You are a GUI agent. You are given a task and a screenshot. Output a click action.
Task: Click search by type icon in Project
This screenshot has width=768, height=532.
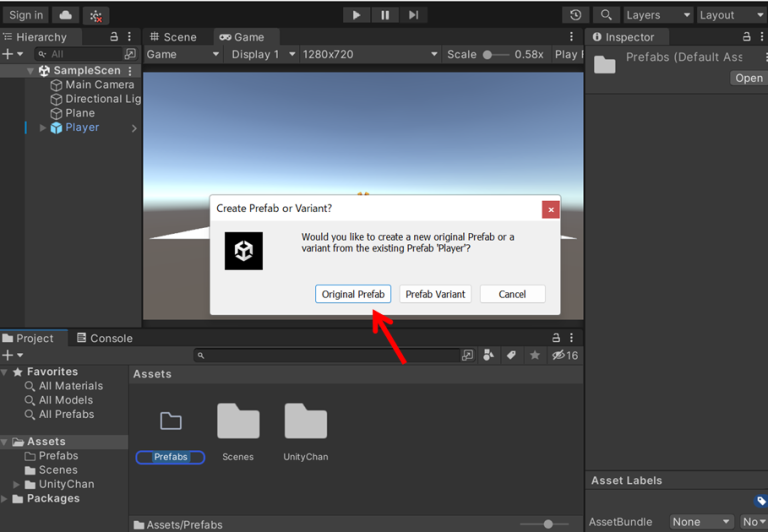(x=488, y=355)
